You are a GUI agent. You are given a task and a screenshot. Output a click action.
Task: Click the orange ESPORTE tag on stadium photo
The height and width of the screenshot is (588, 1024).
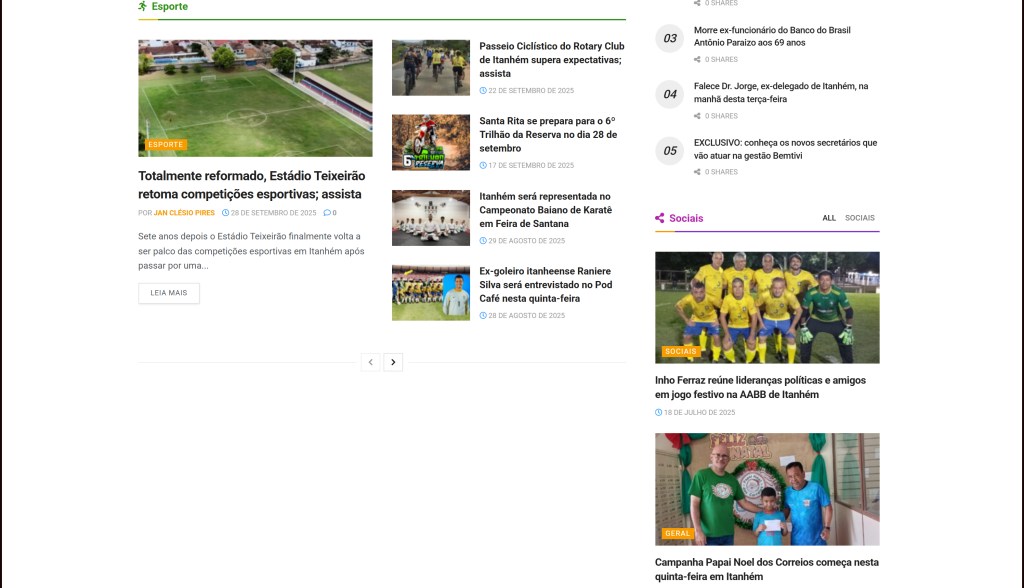pos(165,145)
